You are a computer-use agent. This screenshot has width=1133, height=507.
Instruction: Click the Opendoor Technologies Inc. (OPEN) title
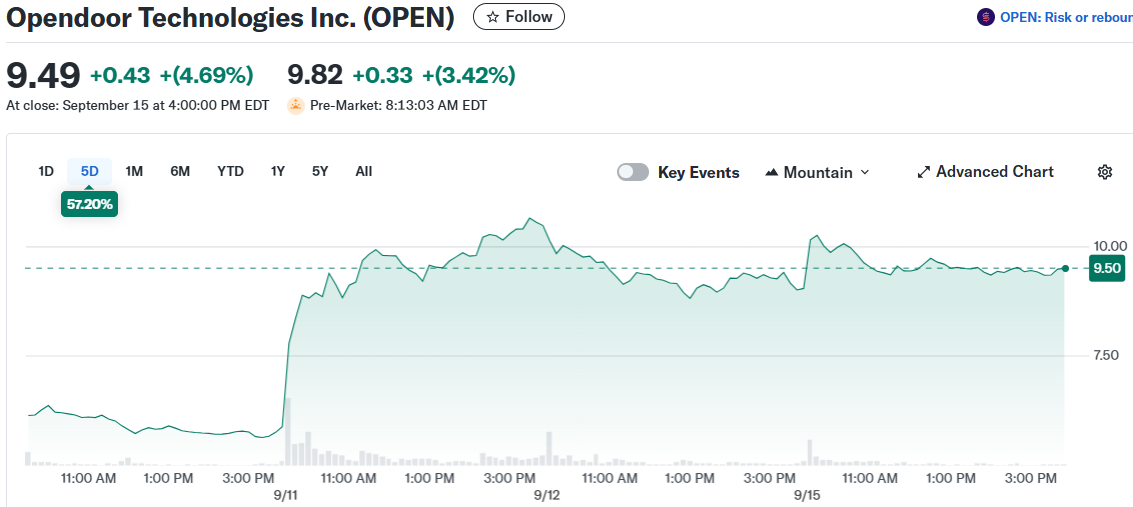pos(231,18)
